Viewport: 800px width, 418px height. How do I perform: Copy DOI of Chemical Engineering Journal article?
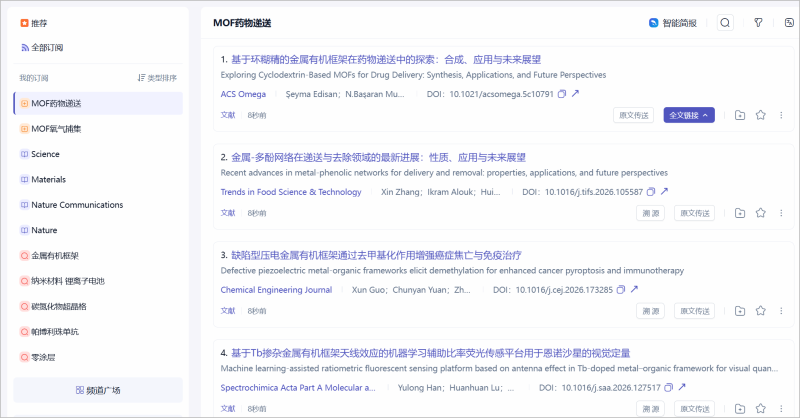tap(623, 290)
